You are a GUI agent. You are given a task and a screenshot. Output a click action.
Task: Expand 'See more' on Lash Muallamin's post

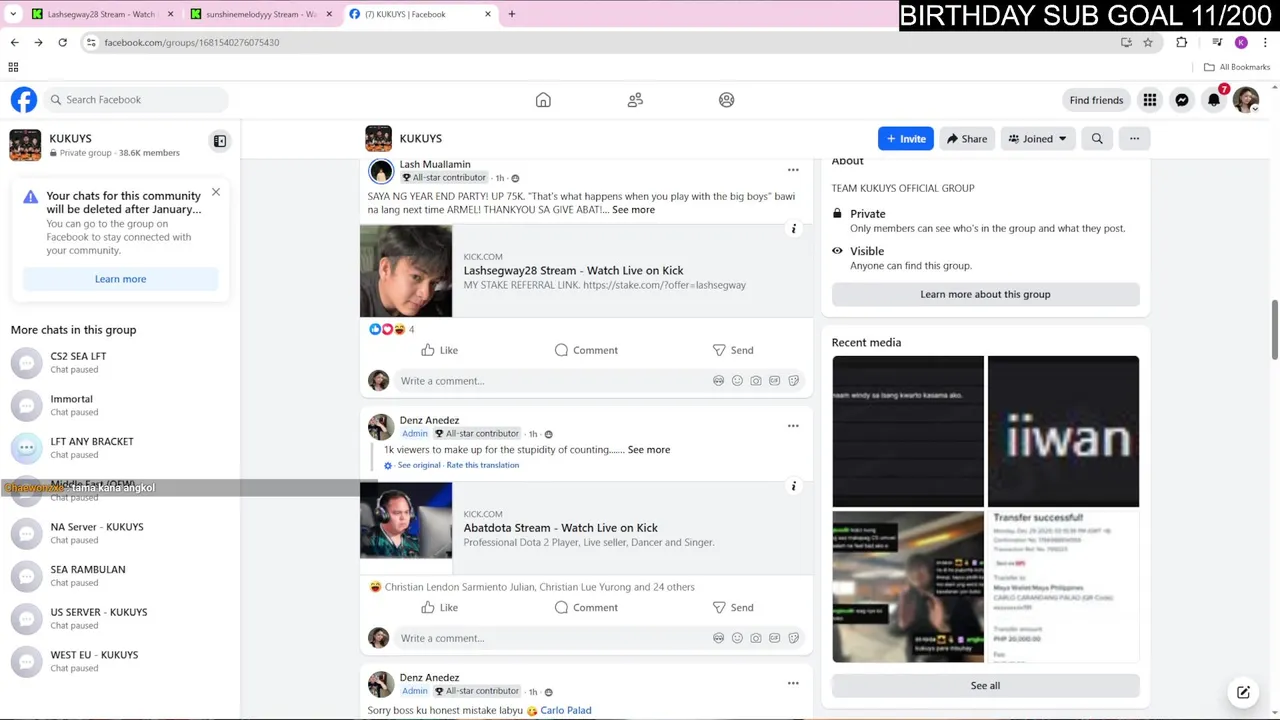[633, 210]
